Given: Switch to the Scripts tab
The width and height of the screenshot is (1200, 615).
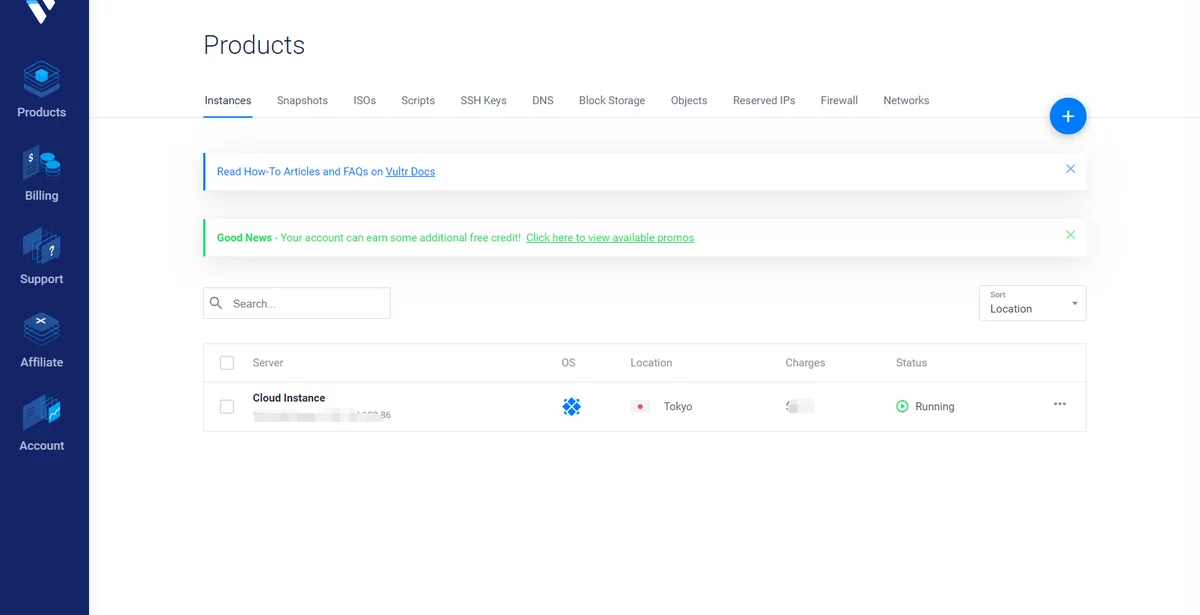Looking at the screenshot, I should (418, 101).
